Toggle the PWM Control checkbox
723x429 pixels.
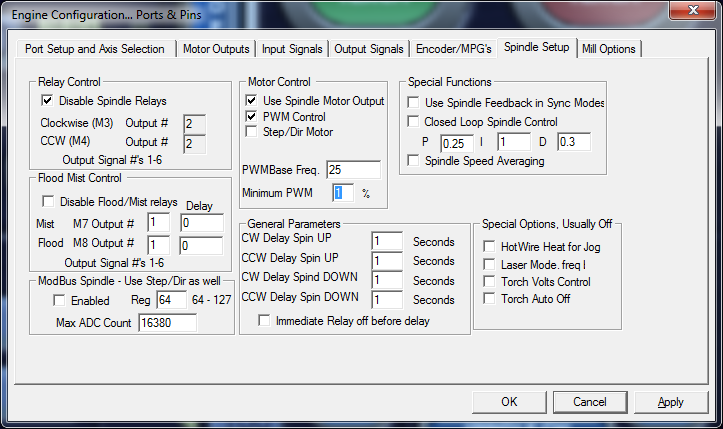(x=252, y=116)
